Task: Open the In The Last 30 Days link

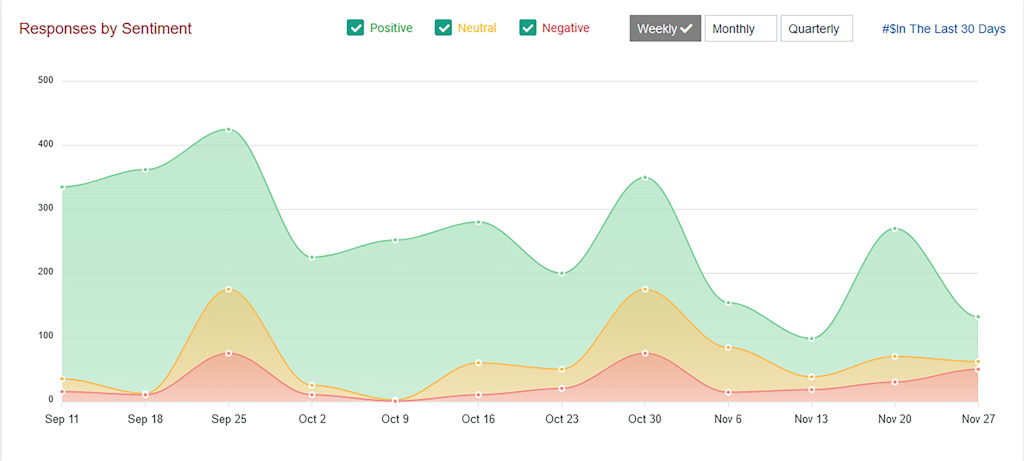Action: [x=943, y=29]
